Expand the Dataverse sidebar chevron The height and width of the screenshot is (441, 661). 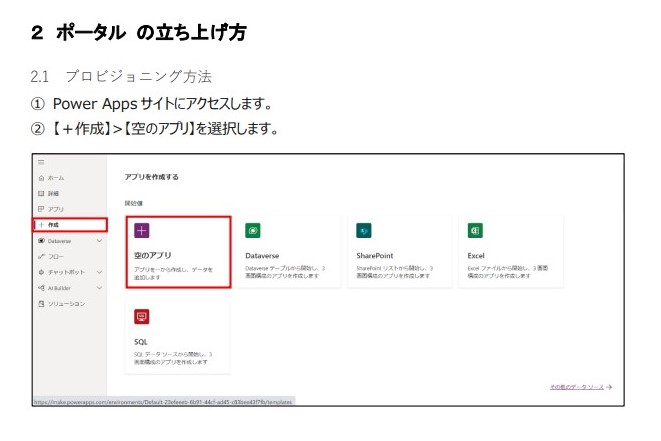click(x=99, y=241)
